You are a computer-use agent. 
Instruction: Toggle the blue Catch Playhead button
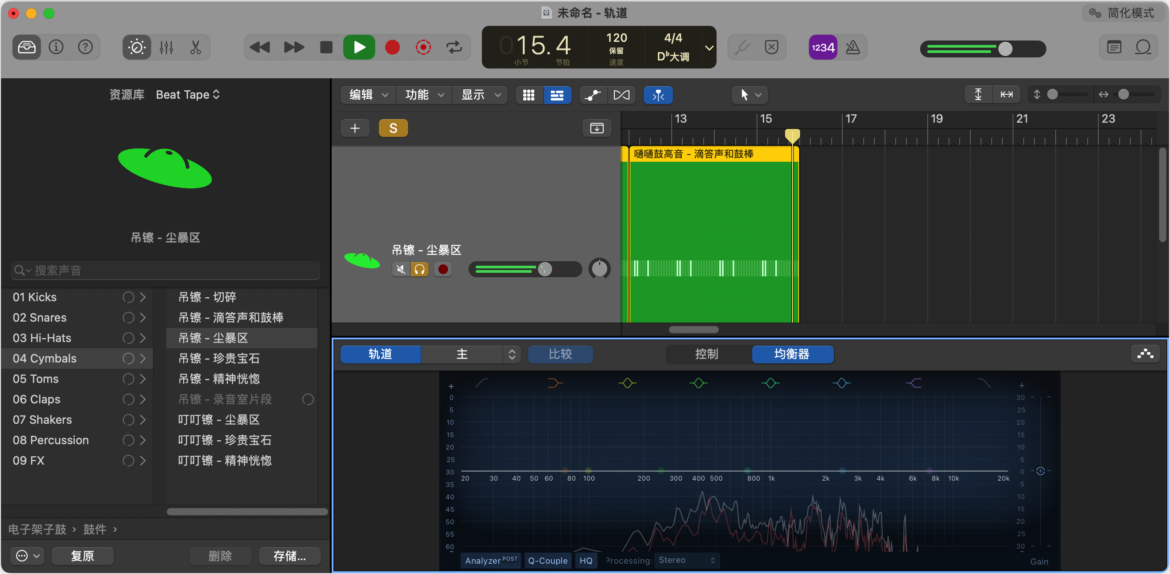tap(658, 95)
